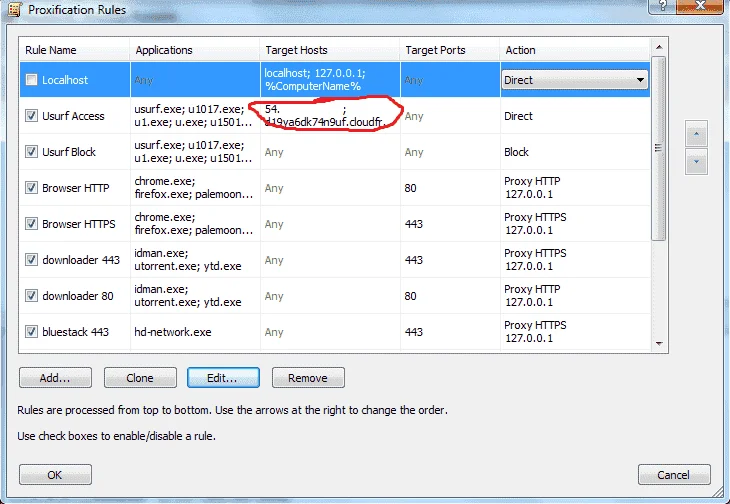
Task: Click applications cell of Usurf Block row
Action: coord(195,152)
